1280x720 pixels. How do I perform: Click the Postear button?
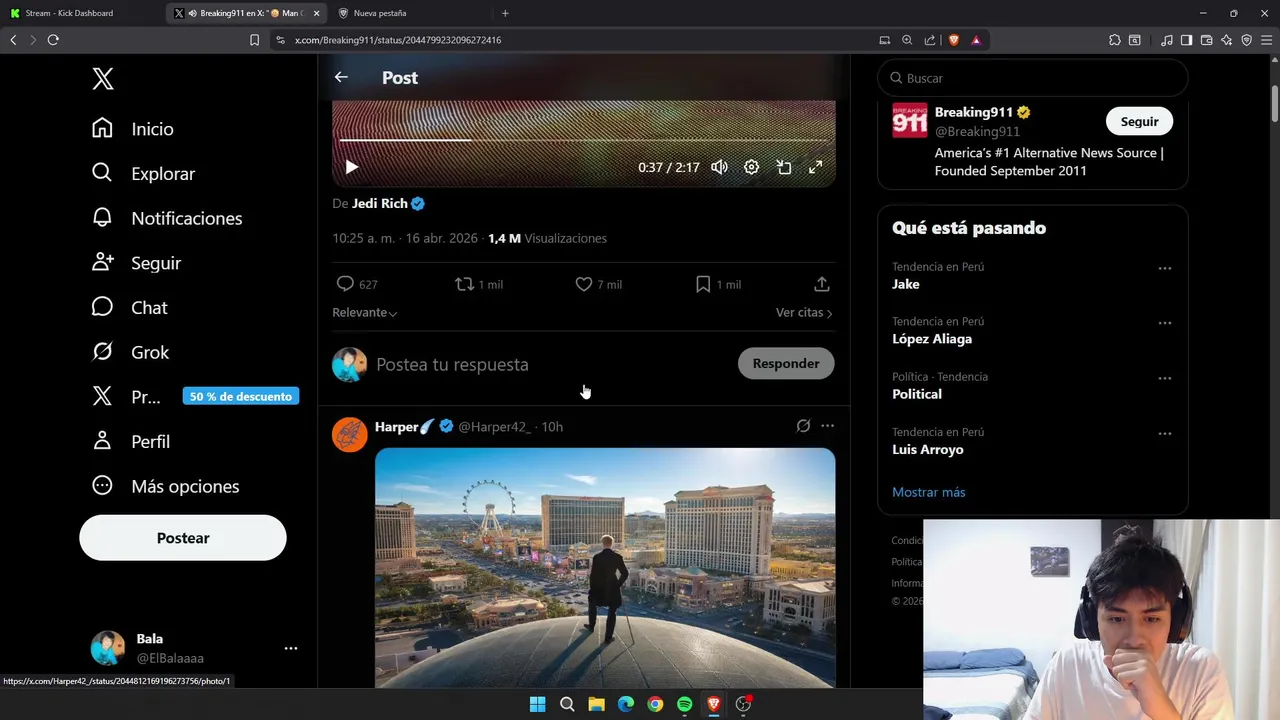tap(183, 538)
